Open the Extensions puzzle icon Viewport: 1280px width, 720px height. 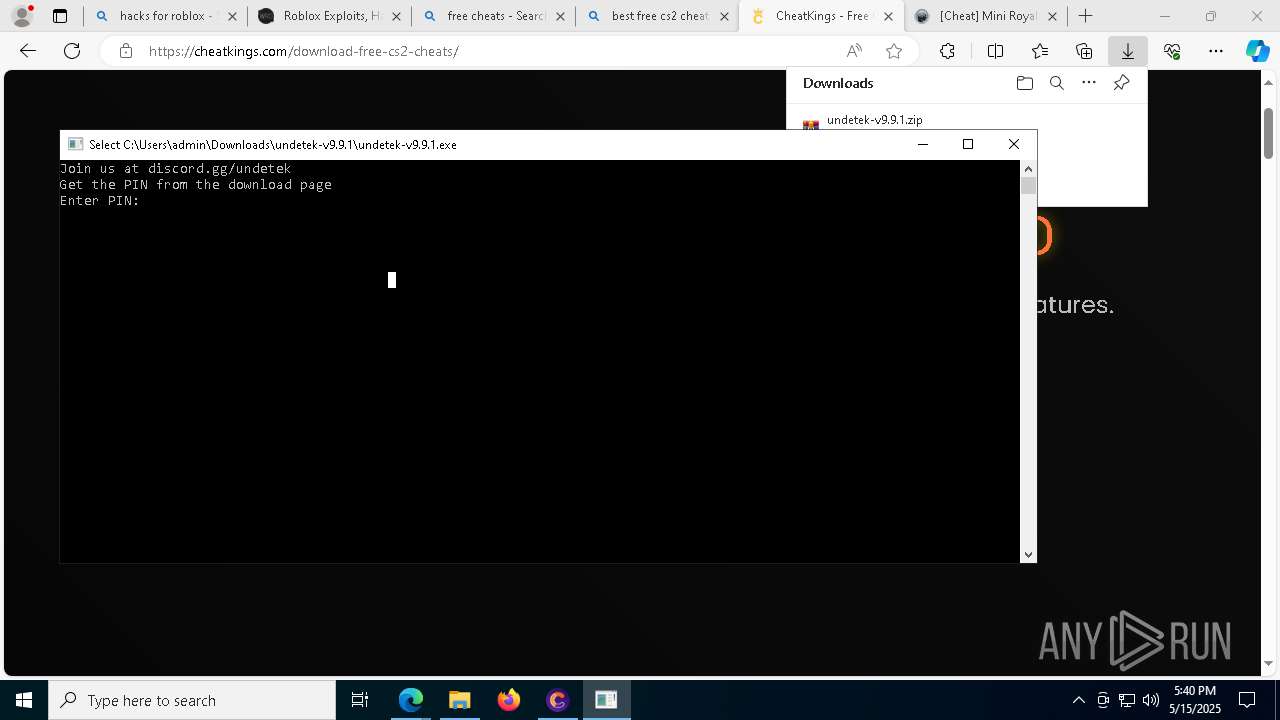point(947,51)
